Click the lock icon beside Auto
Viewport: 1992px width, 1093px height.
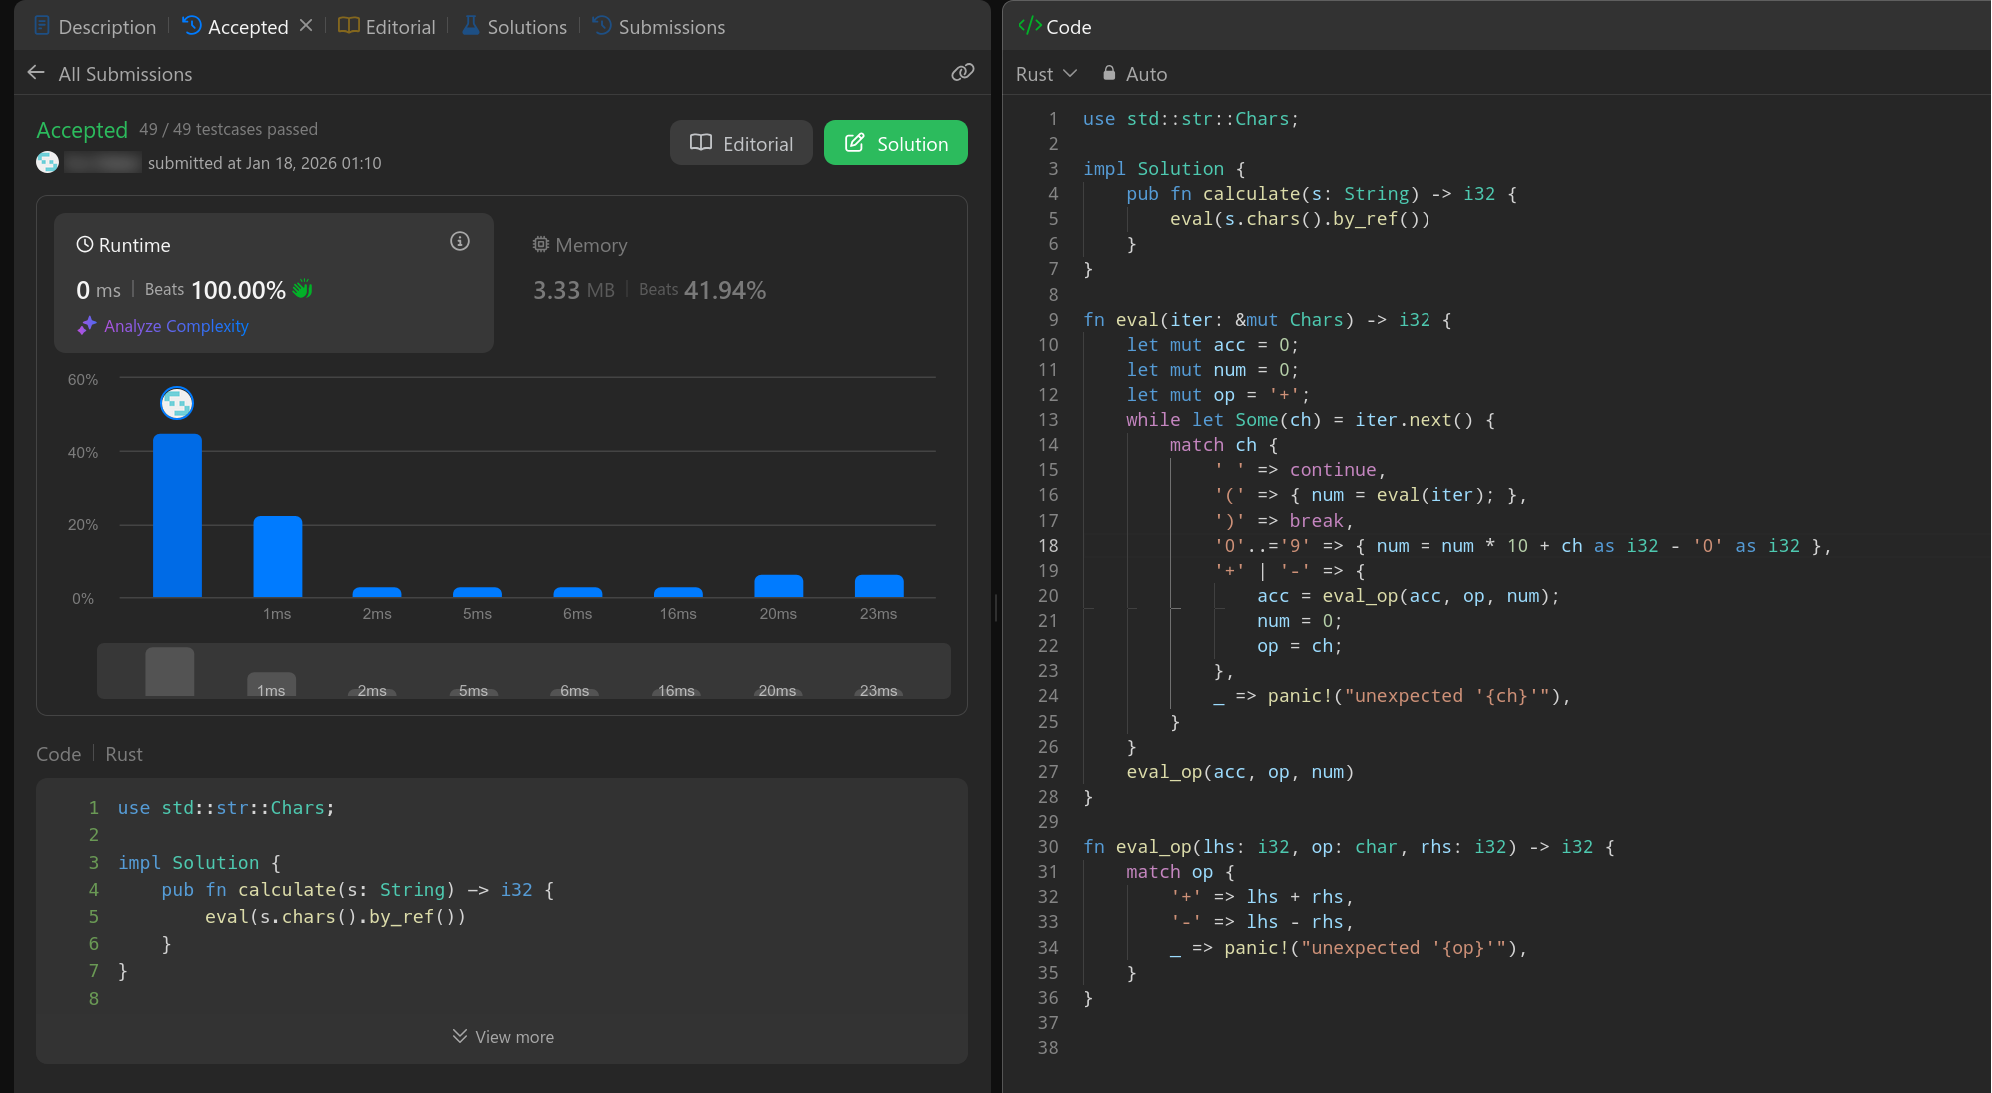click(x=1109, y=73)
